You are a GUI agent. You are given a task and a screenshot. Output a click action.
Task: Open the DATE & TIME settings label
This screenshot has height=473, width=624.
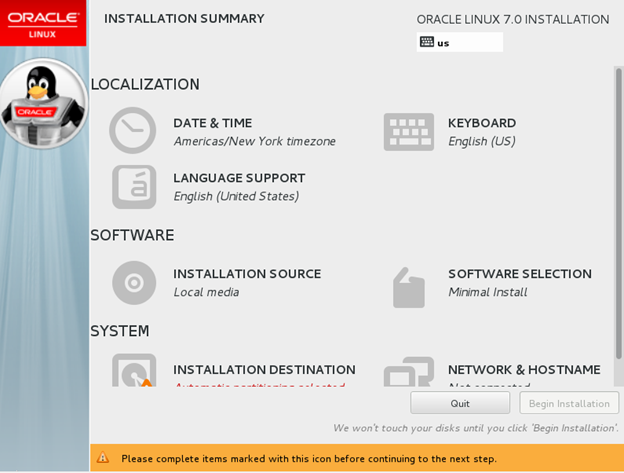pos(212,123)
